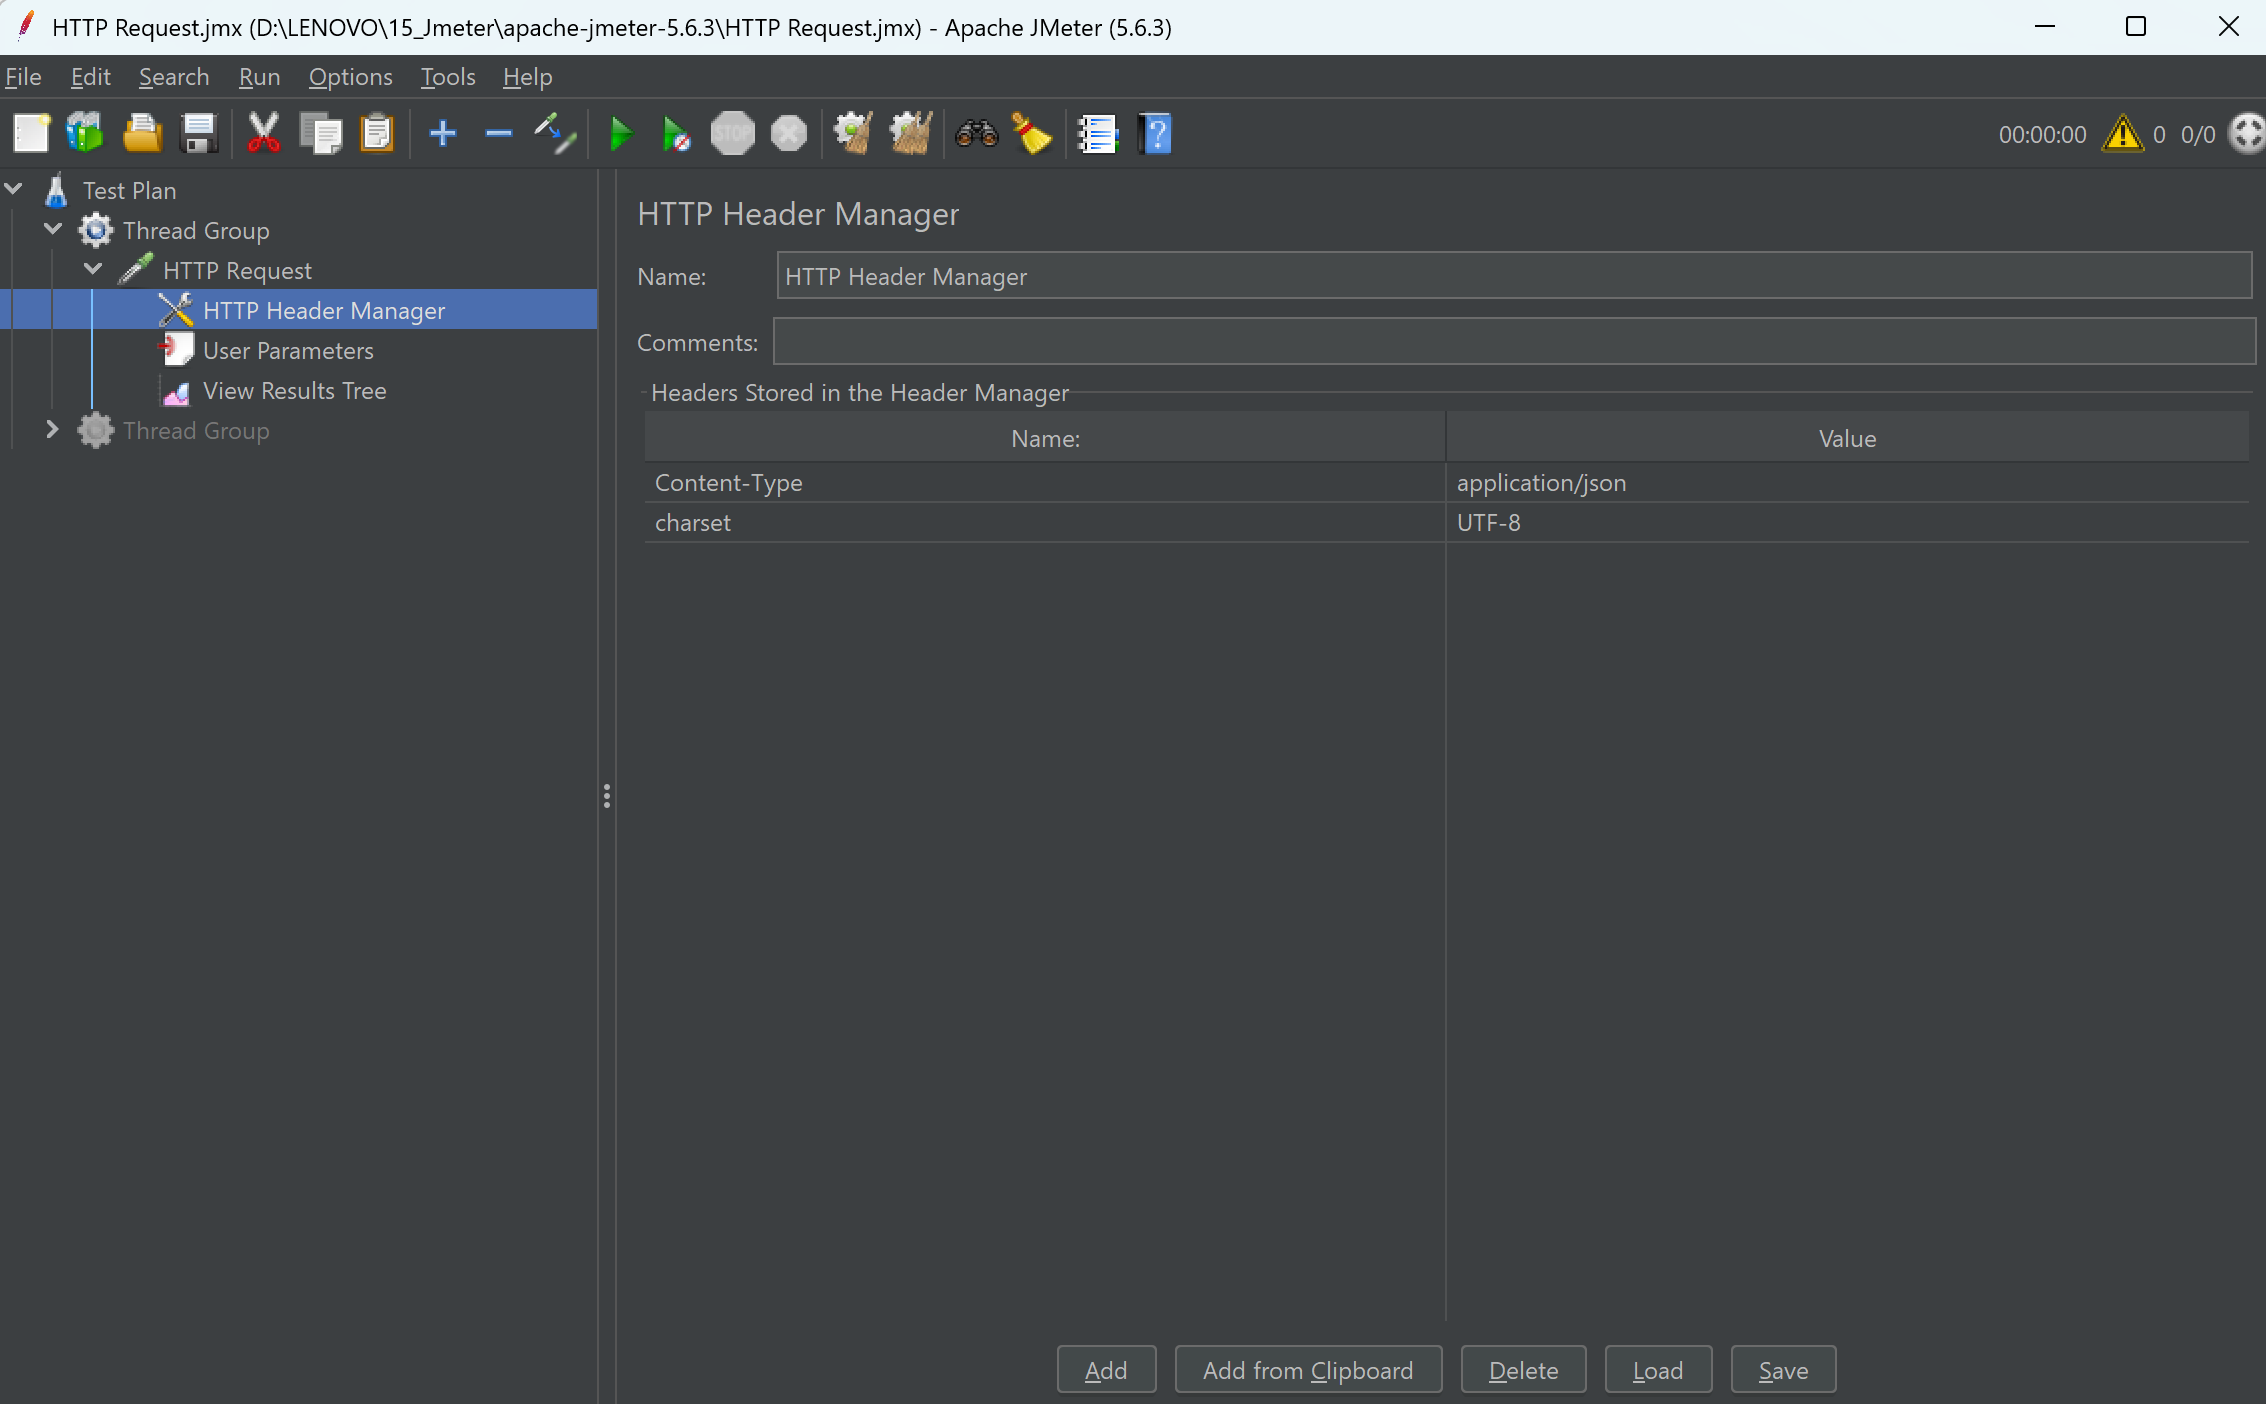Open Help with the question mark icon
Viewport: 2266px width, 1404px height.
point(1155,133)
